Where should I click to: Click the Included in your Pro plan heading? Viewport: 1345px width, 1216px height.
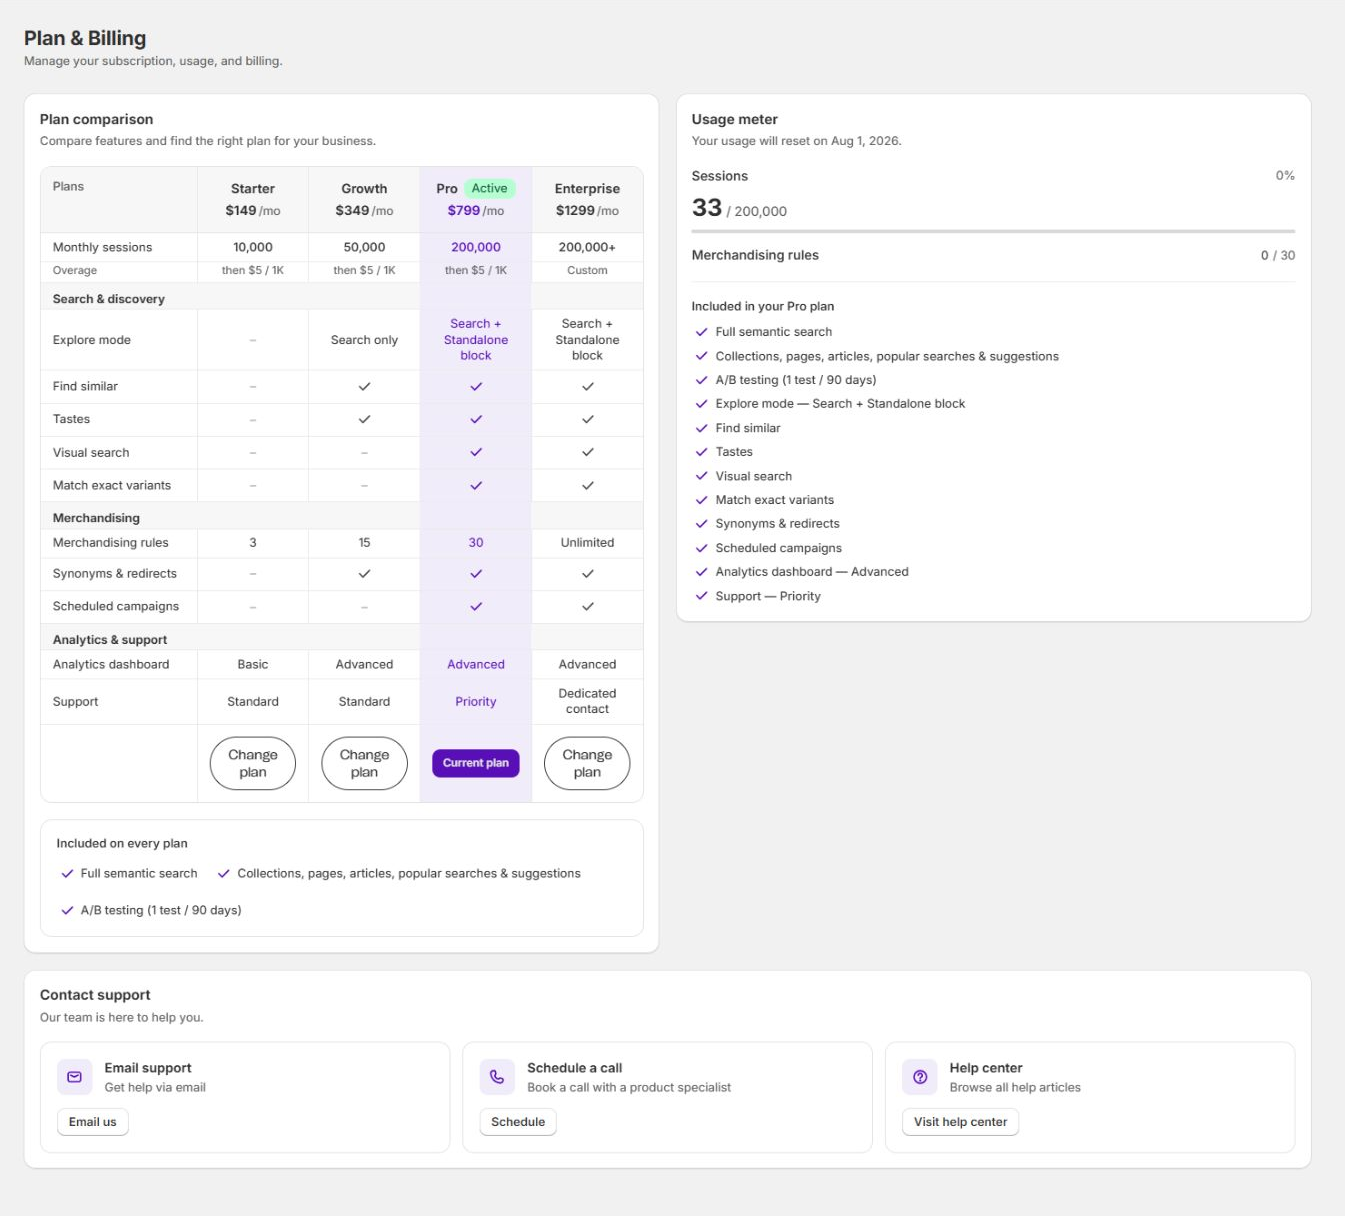[x=763, y=306]
